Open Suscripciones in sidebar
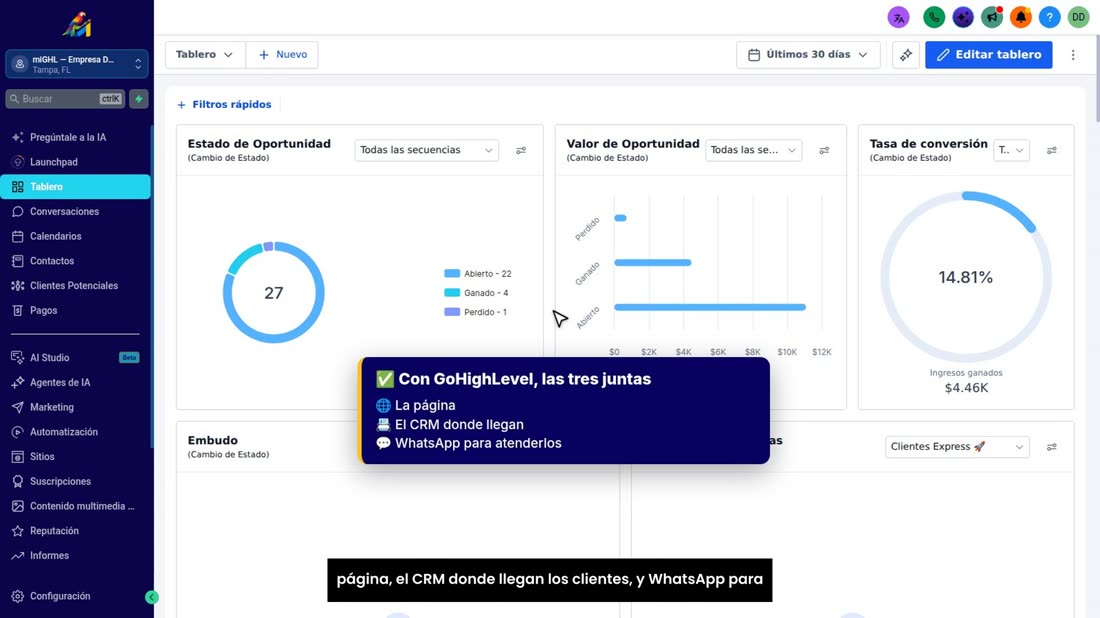The width and height of the screenshot is (1100, 618). (75, 481)
